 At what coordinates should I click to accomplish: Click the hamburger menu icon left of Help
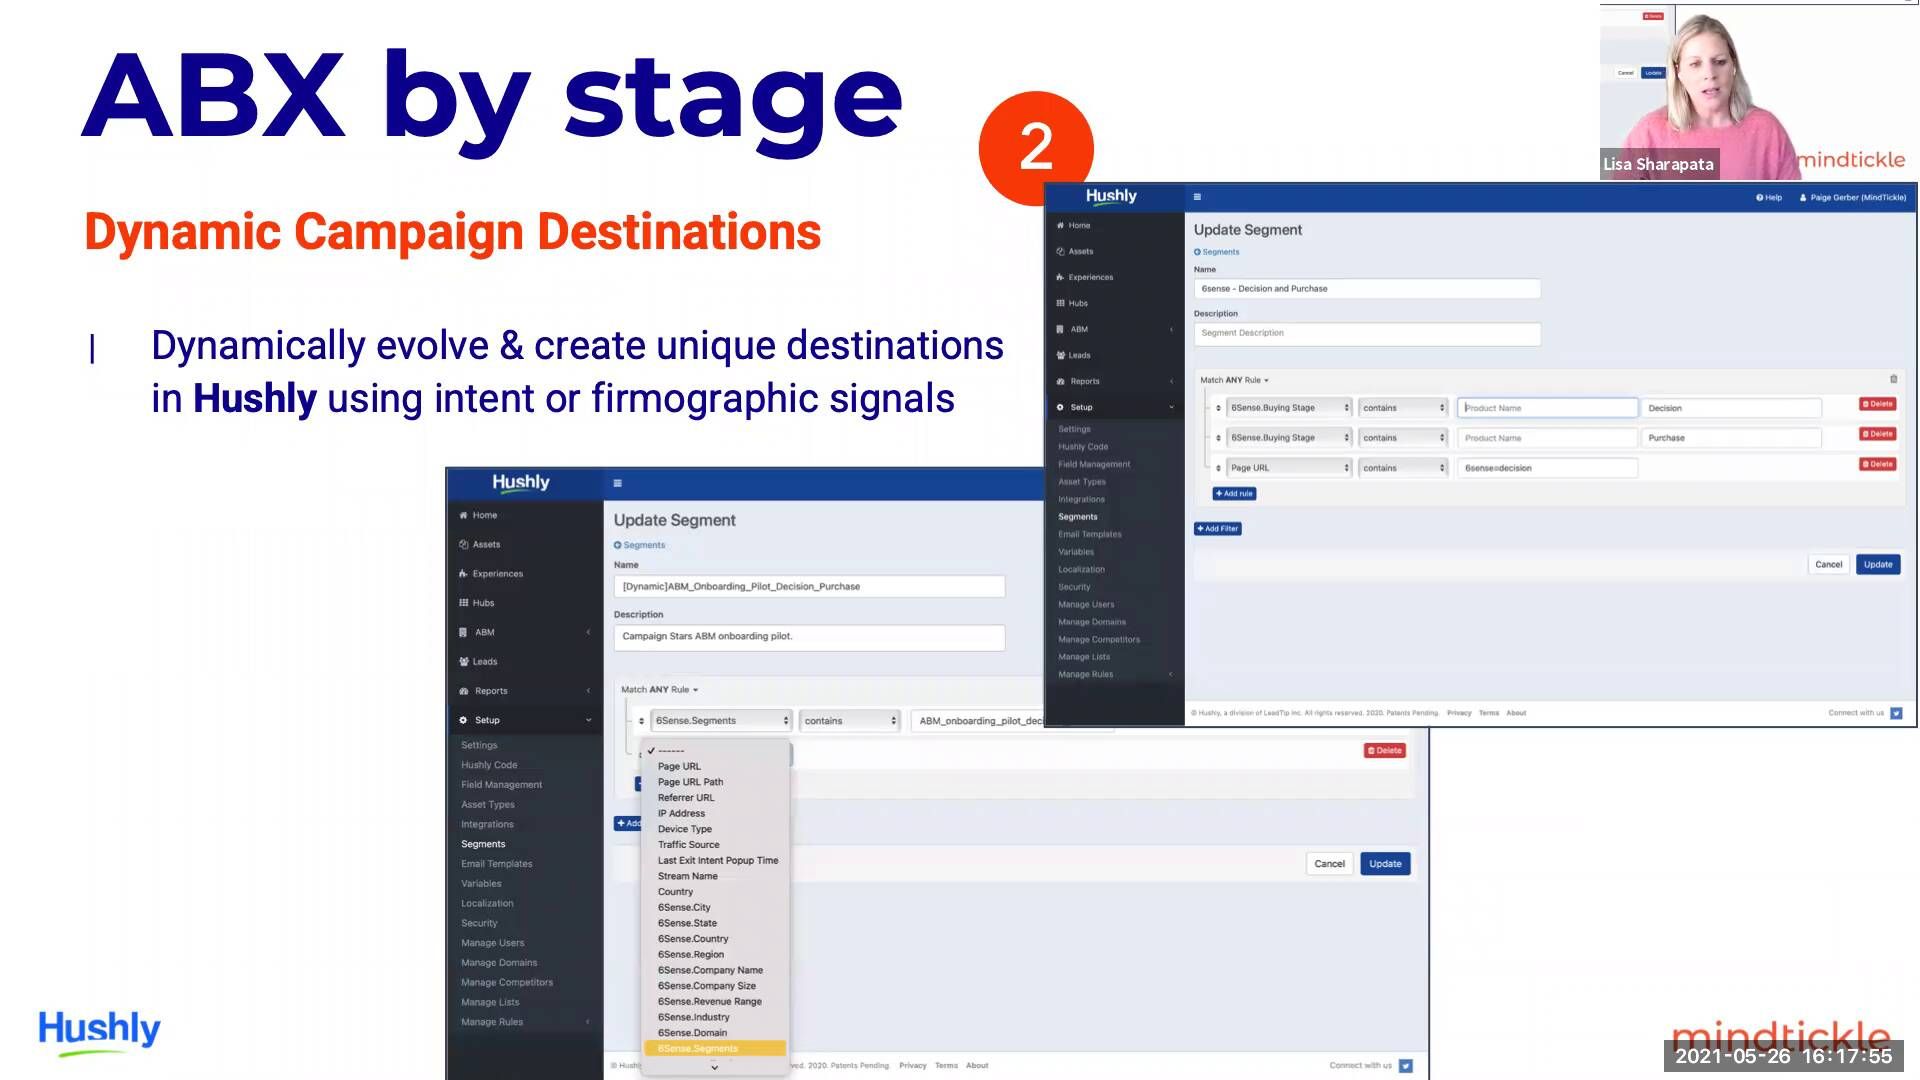point(1197,197)
